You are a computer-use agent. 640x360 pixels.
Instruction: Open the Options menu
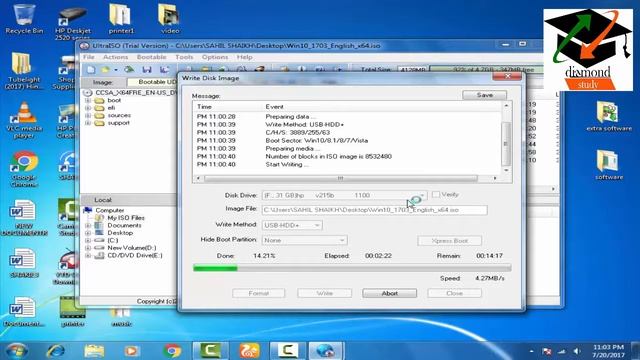(x=215, y=57)
